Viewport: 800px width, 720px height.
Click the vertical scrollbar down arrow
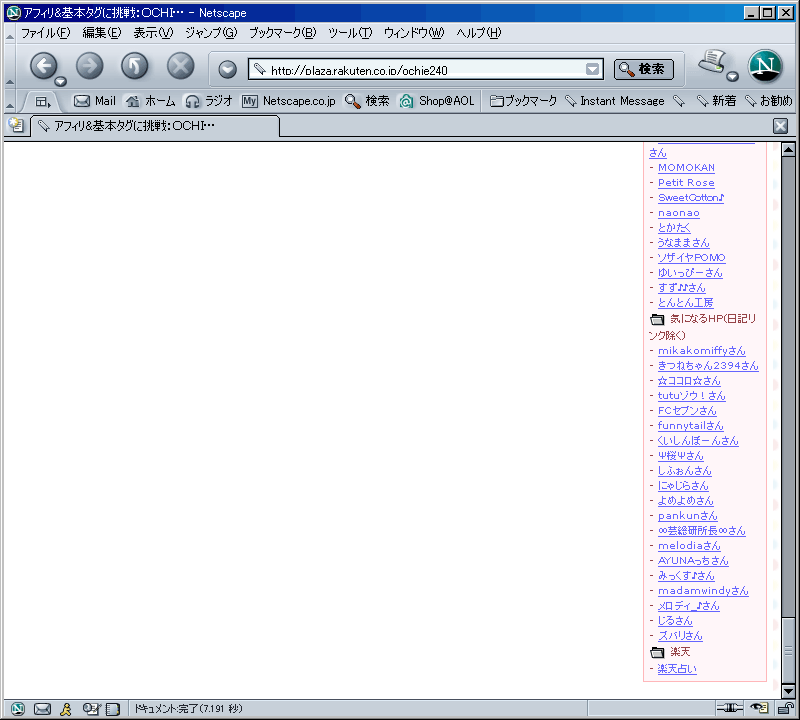point(788,691)
